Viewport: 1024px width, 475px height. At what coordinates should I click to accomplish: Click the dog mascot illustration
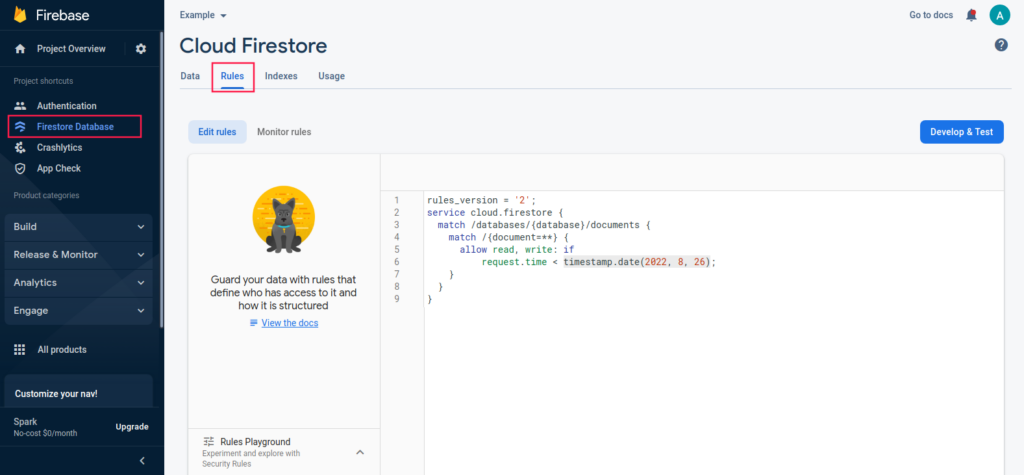283,220
